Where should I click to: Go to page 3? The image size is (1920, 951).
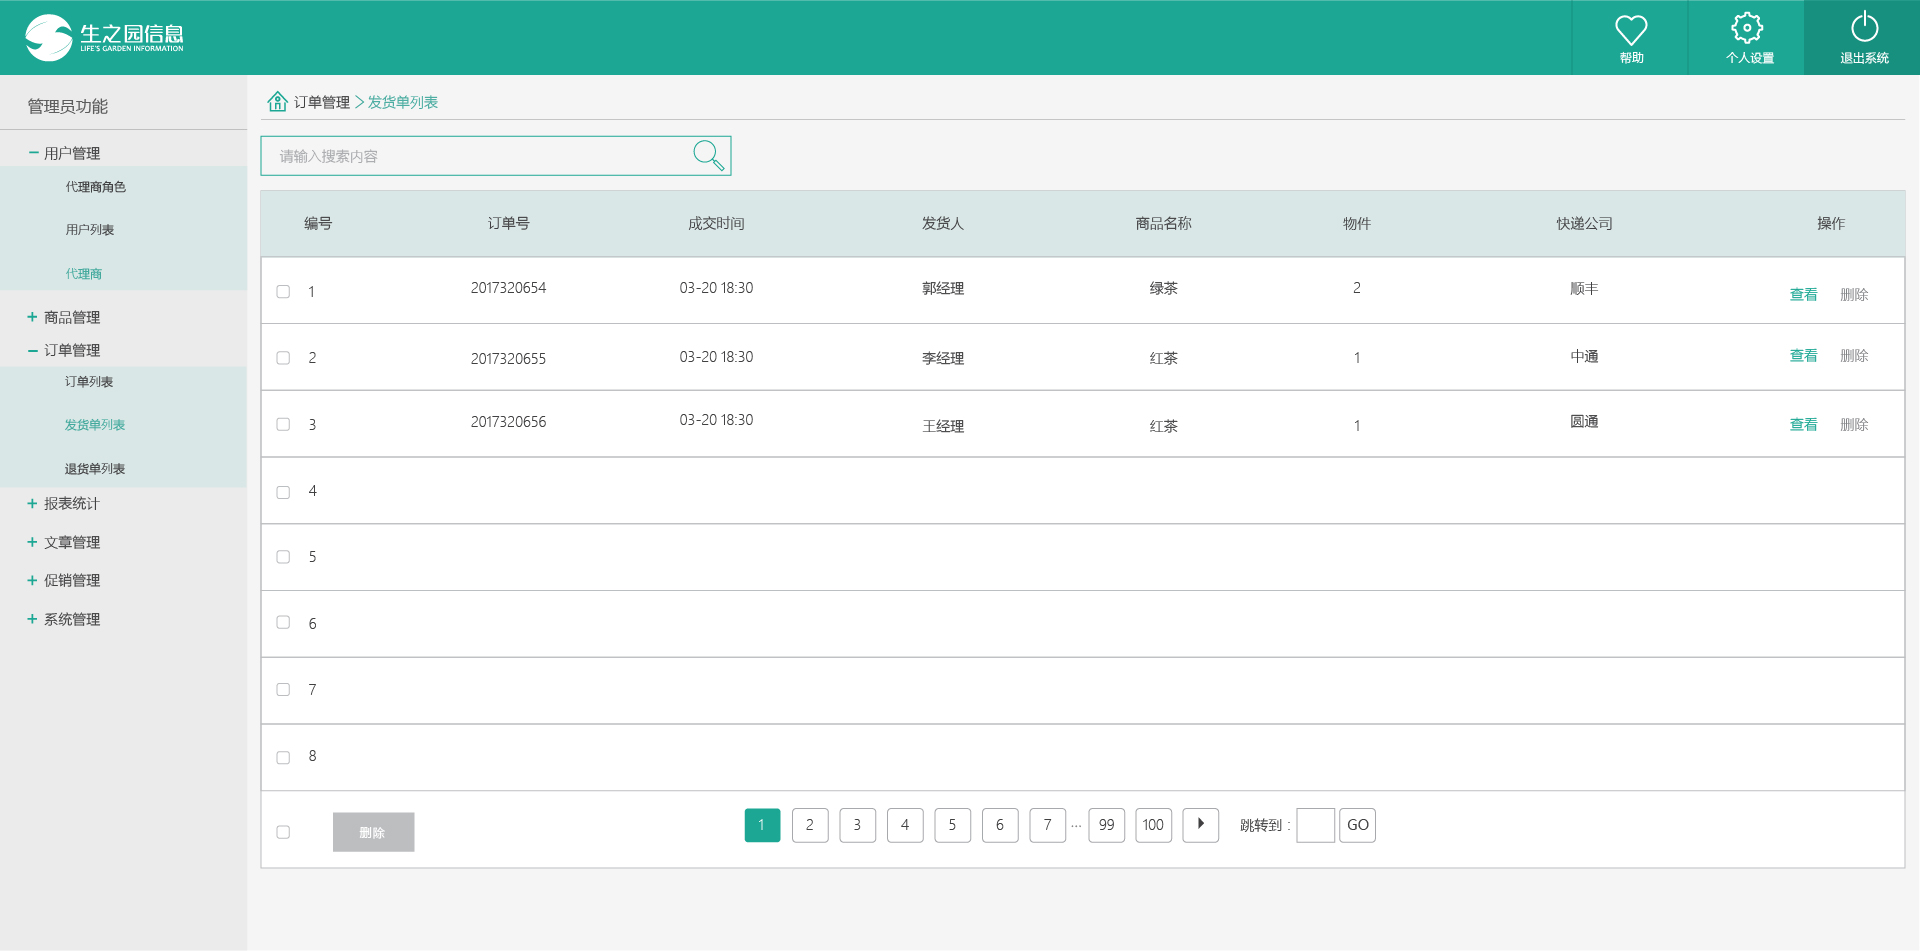pos(857,825)
